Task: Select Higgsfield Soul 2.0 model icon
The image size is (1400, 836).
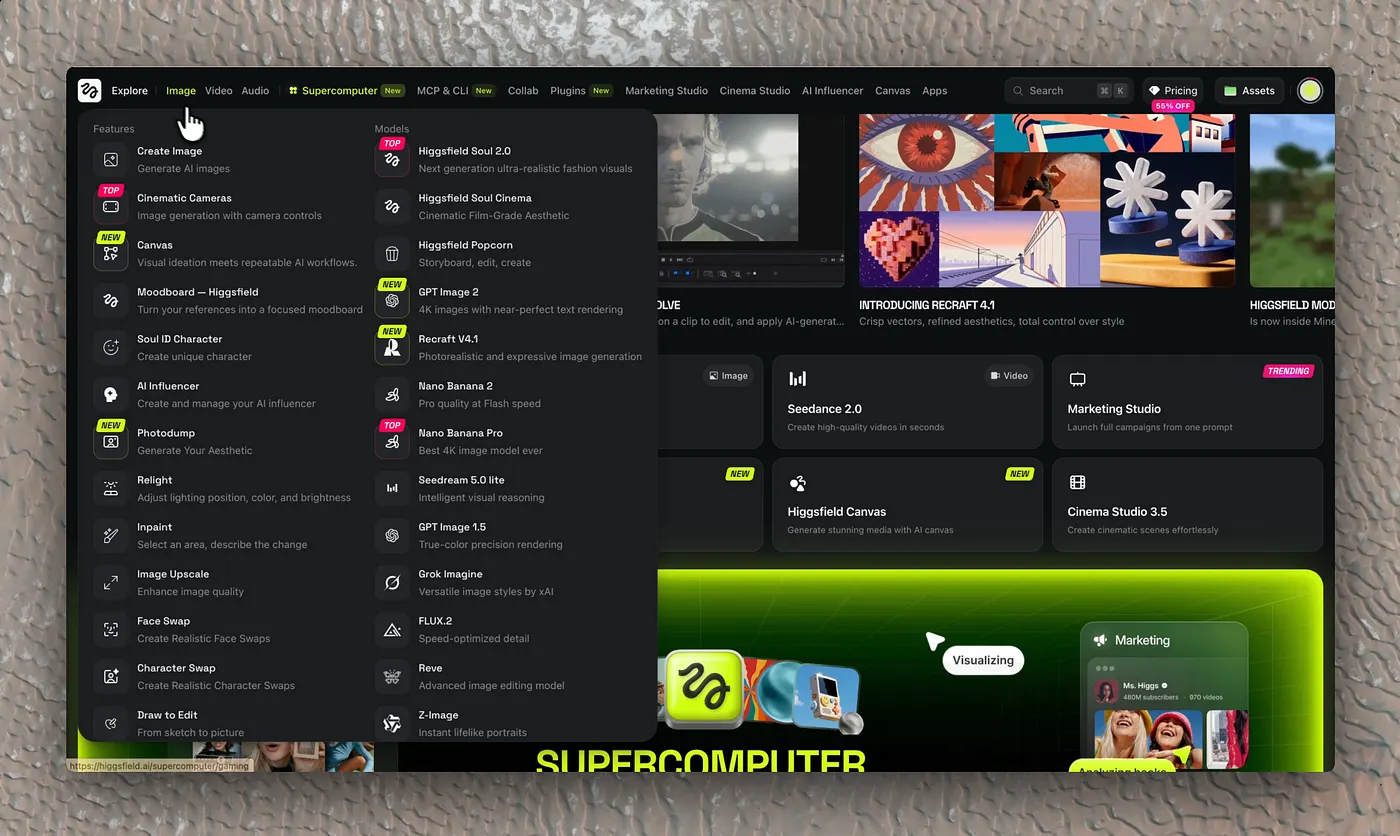Action: [x=393, y=160]
